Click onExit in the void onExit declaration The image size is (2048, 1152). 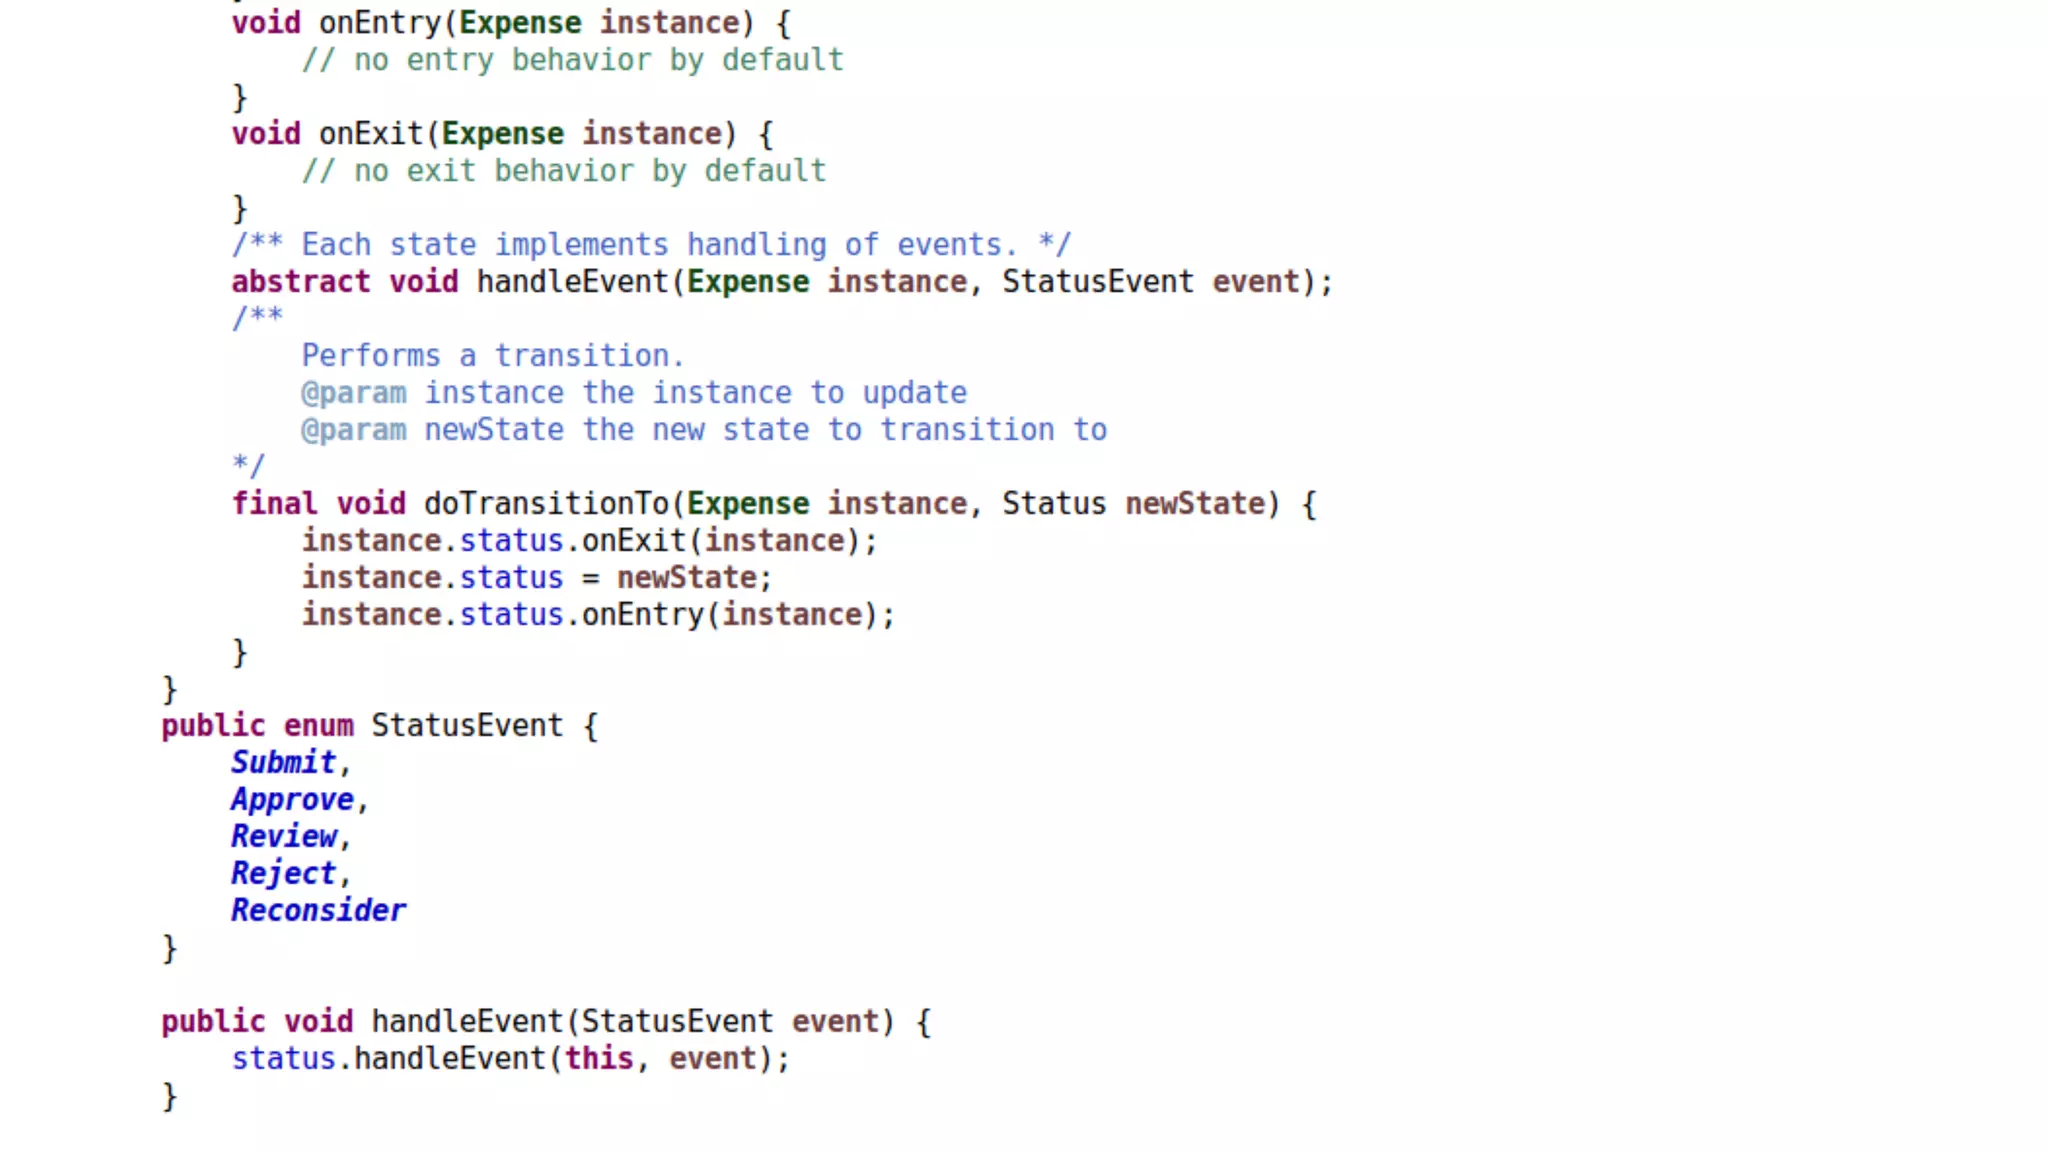(x=371, y=134)
